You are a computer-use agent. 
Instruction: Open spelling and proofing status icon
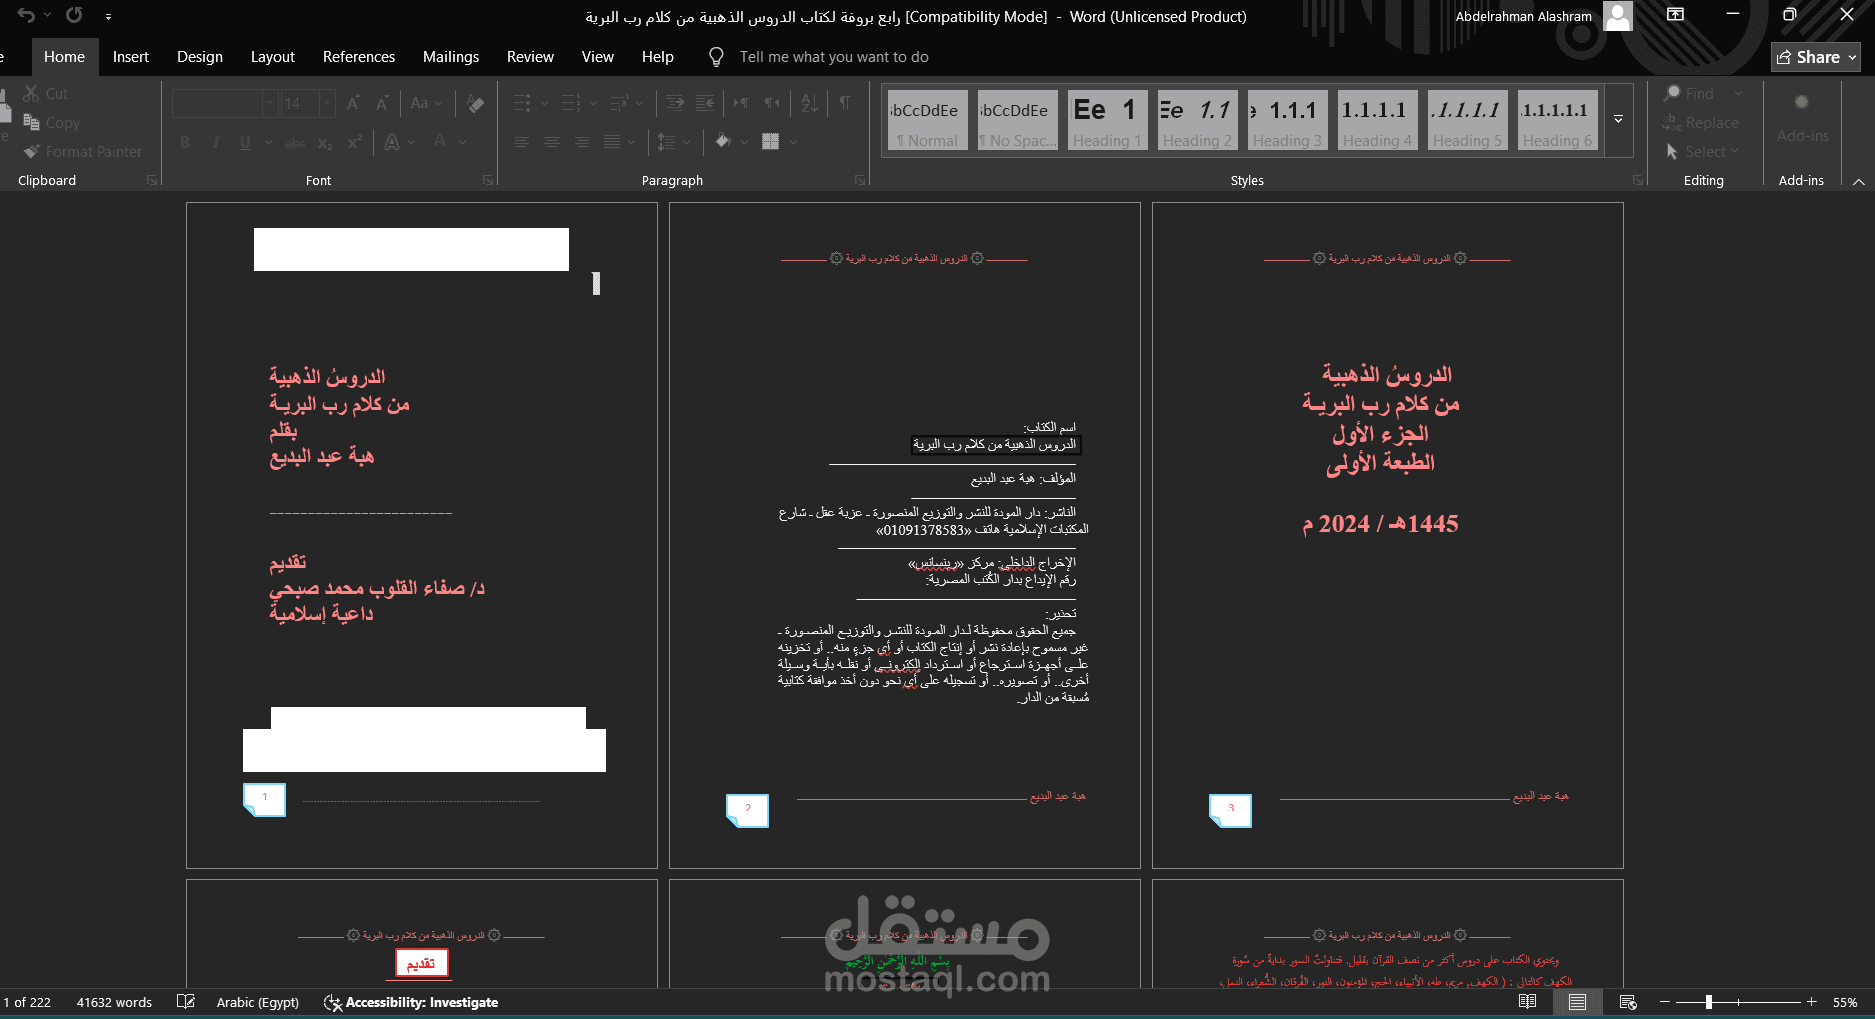point(185,1002)
